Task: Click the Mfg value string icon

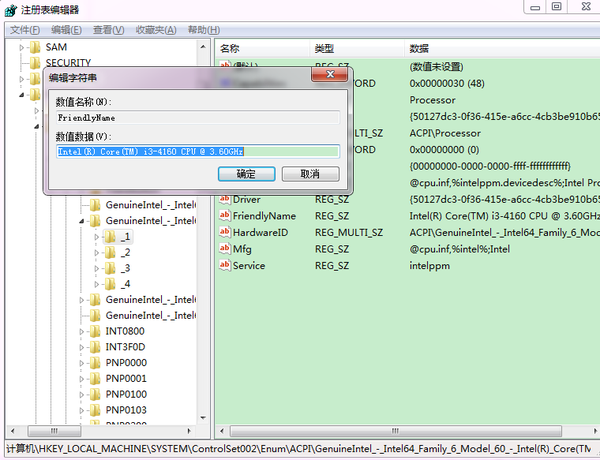Action: pos(225,248)
